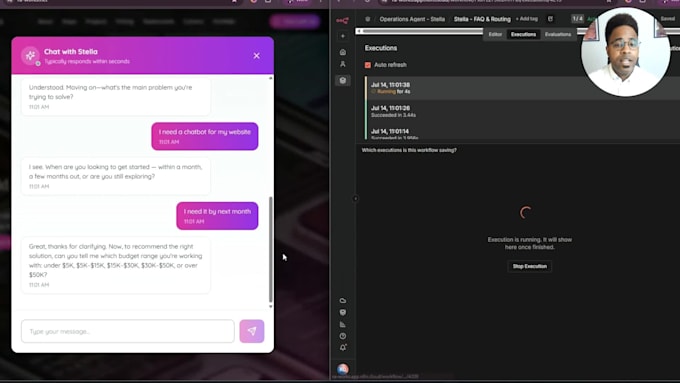The image size is (680, 383).
Task: Open the shield-shaped icon in n8n sidebar
Action: coord(343,312)
